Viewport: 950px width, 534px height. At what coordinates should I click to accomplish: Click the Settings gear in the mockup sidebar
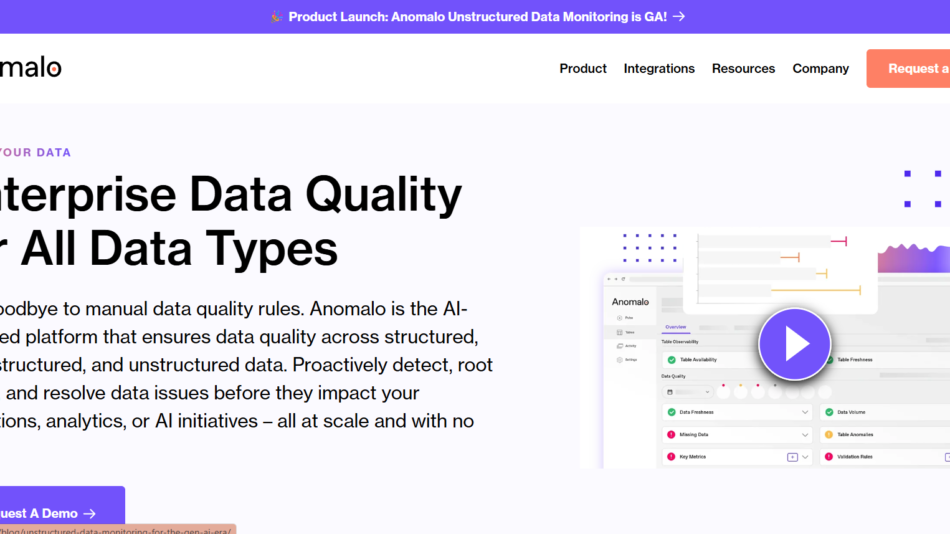620,359
